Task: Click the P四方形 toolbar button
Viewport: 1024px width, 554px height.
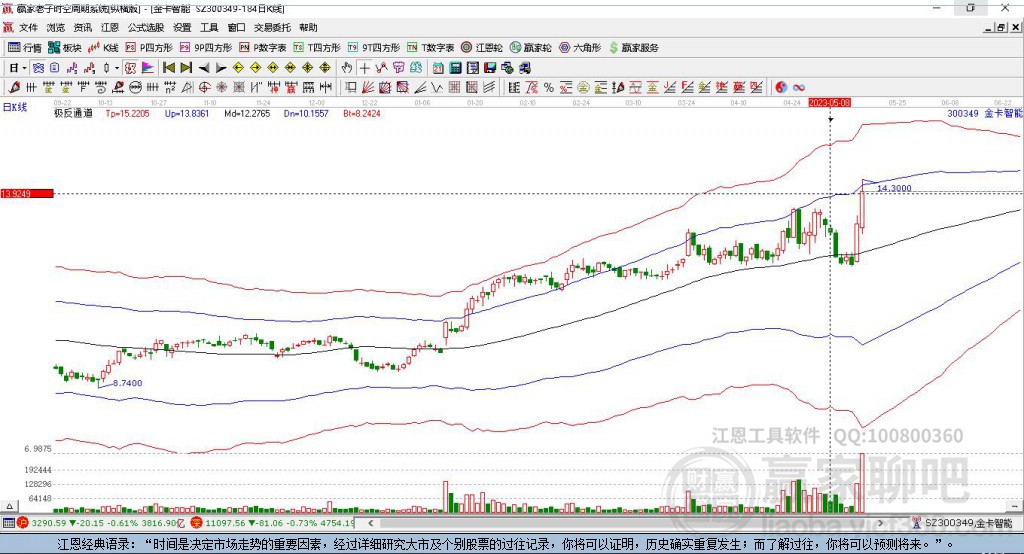Action: 149,47
